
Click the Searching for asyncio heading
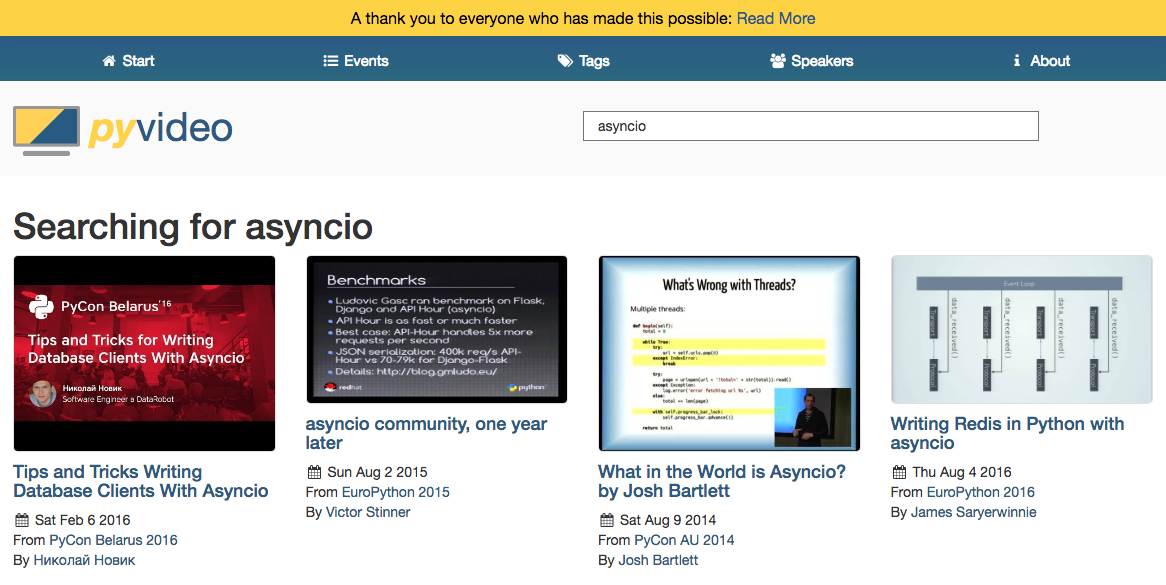point(193,227)
